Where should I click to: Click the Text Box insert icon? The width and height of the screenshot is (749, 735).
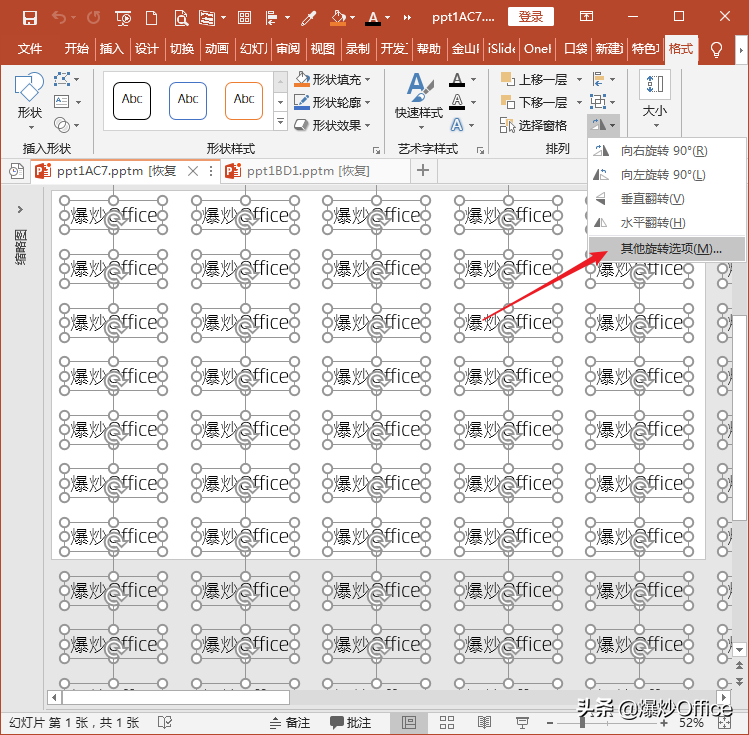62,102
